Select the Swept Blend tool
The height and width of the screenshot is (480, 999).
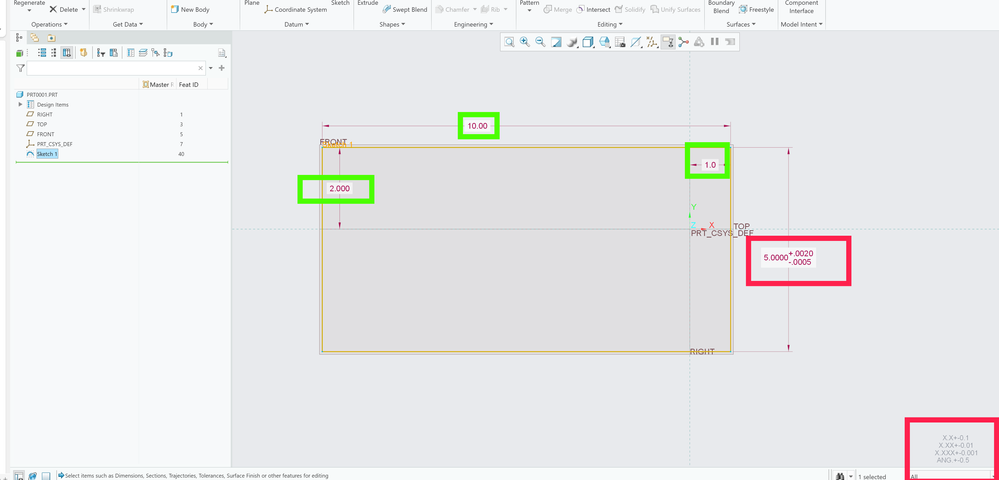tap(405, 10)
